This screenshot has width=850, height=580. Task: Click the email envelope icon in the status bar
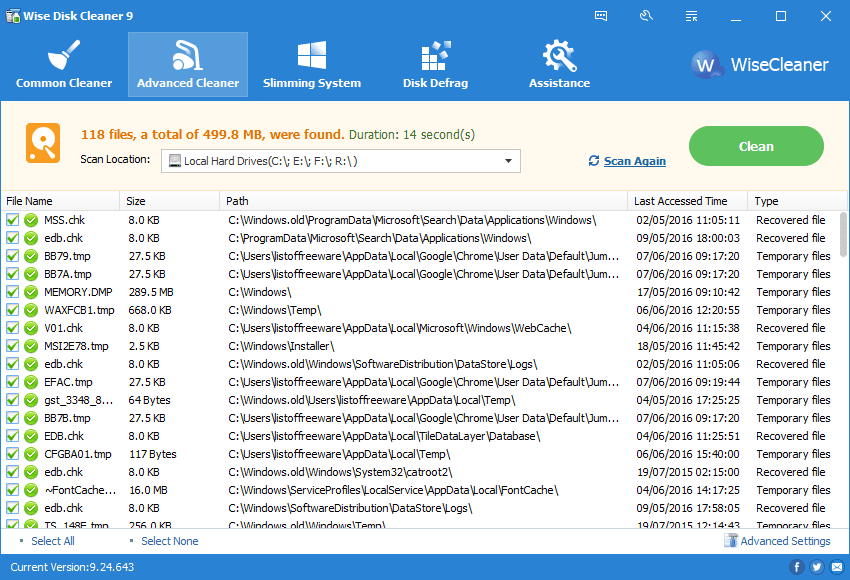coord(837,567)
